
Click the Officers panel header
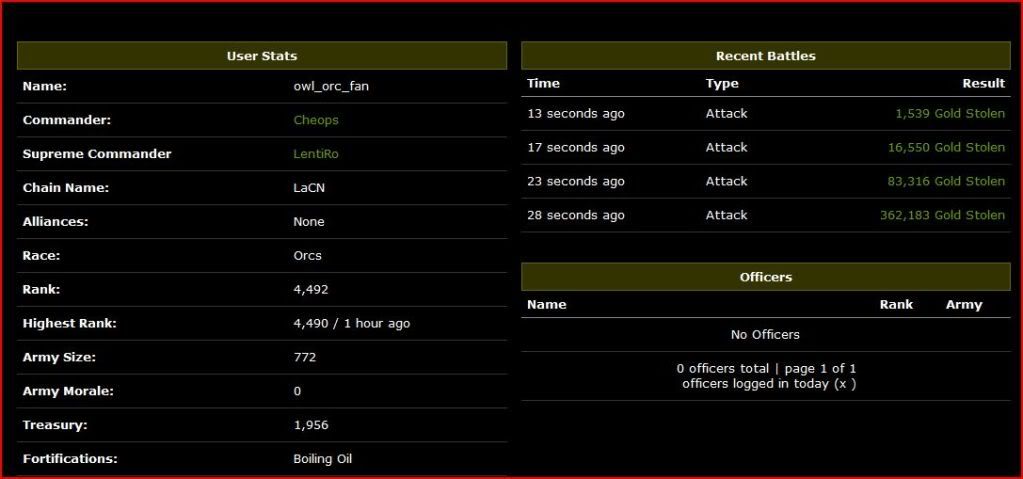point(765,277)
